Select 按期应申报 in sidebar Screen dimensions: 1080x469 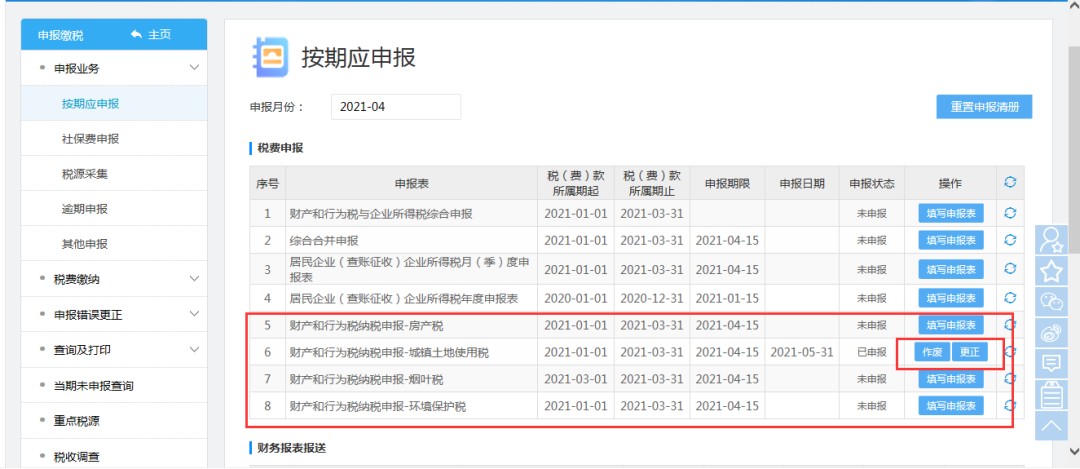tap(114, 104)
